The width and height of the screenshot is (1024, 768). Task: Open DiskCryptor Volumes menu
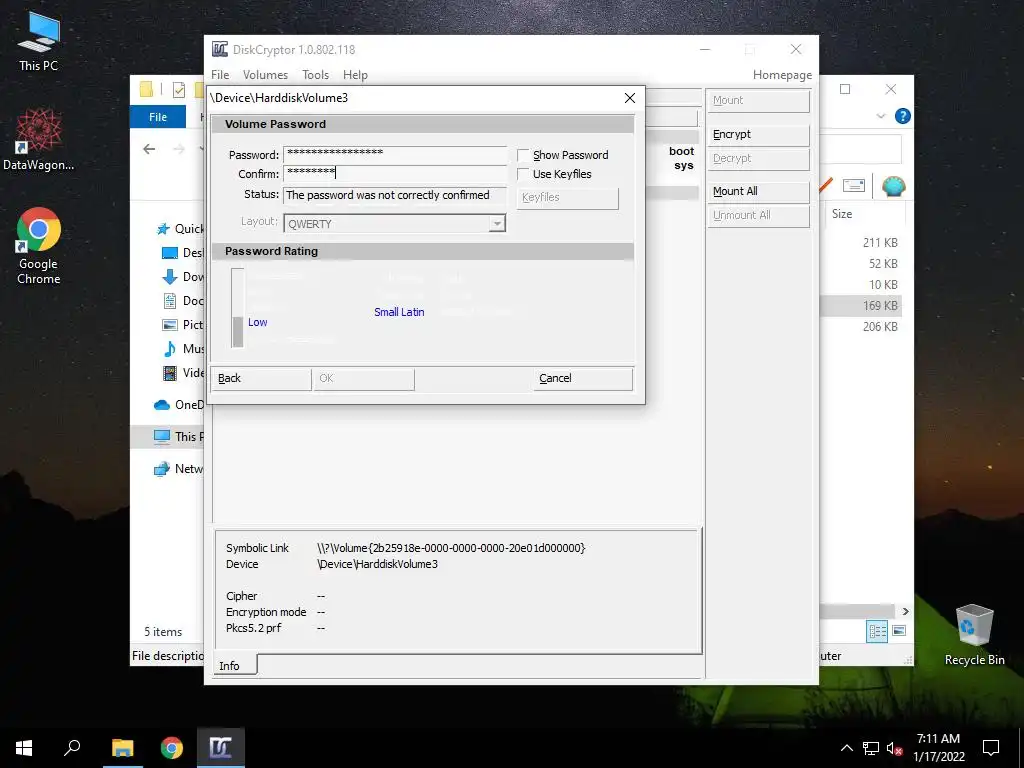[x=265, y=75]
